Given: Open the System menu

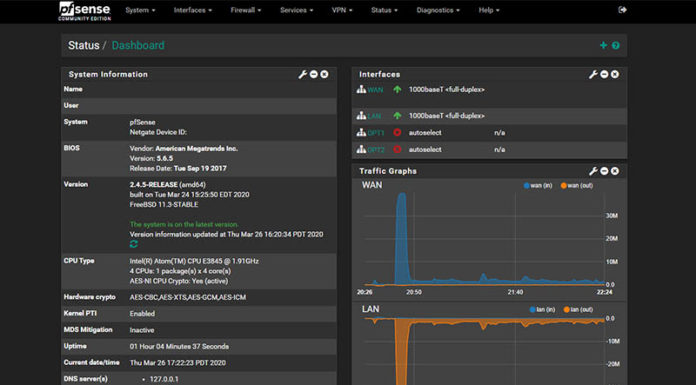Looking at the screenshot, I should click(x=140, y=10).
